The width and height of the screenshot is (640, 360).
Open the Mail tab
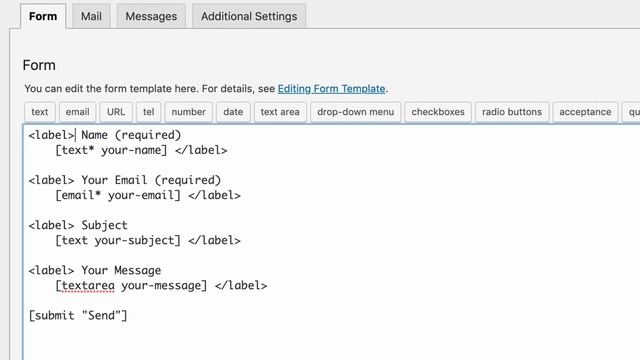pos(91,16)
